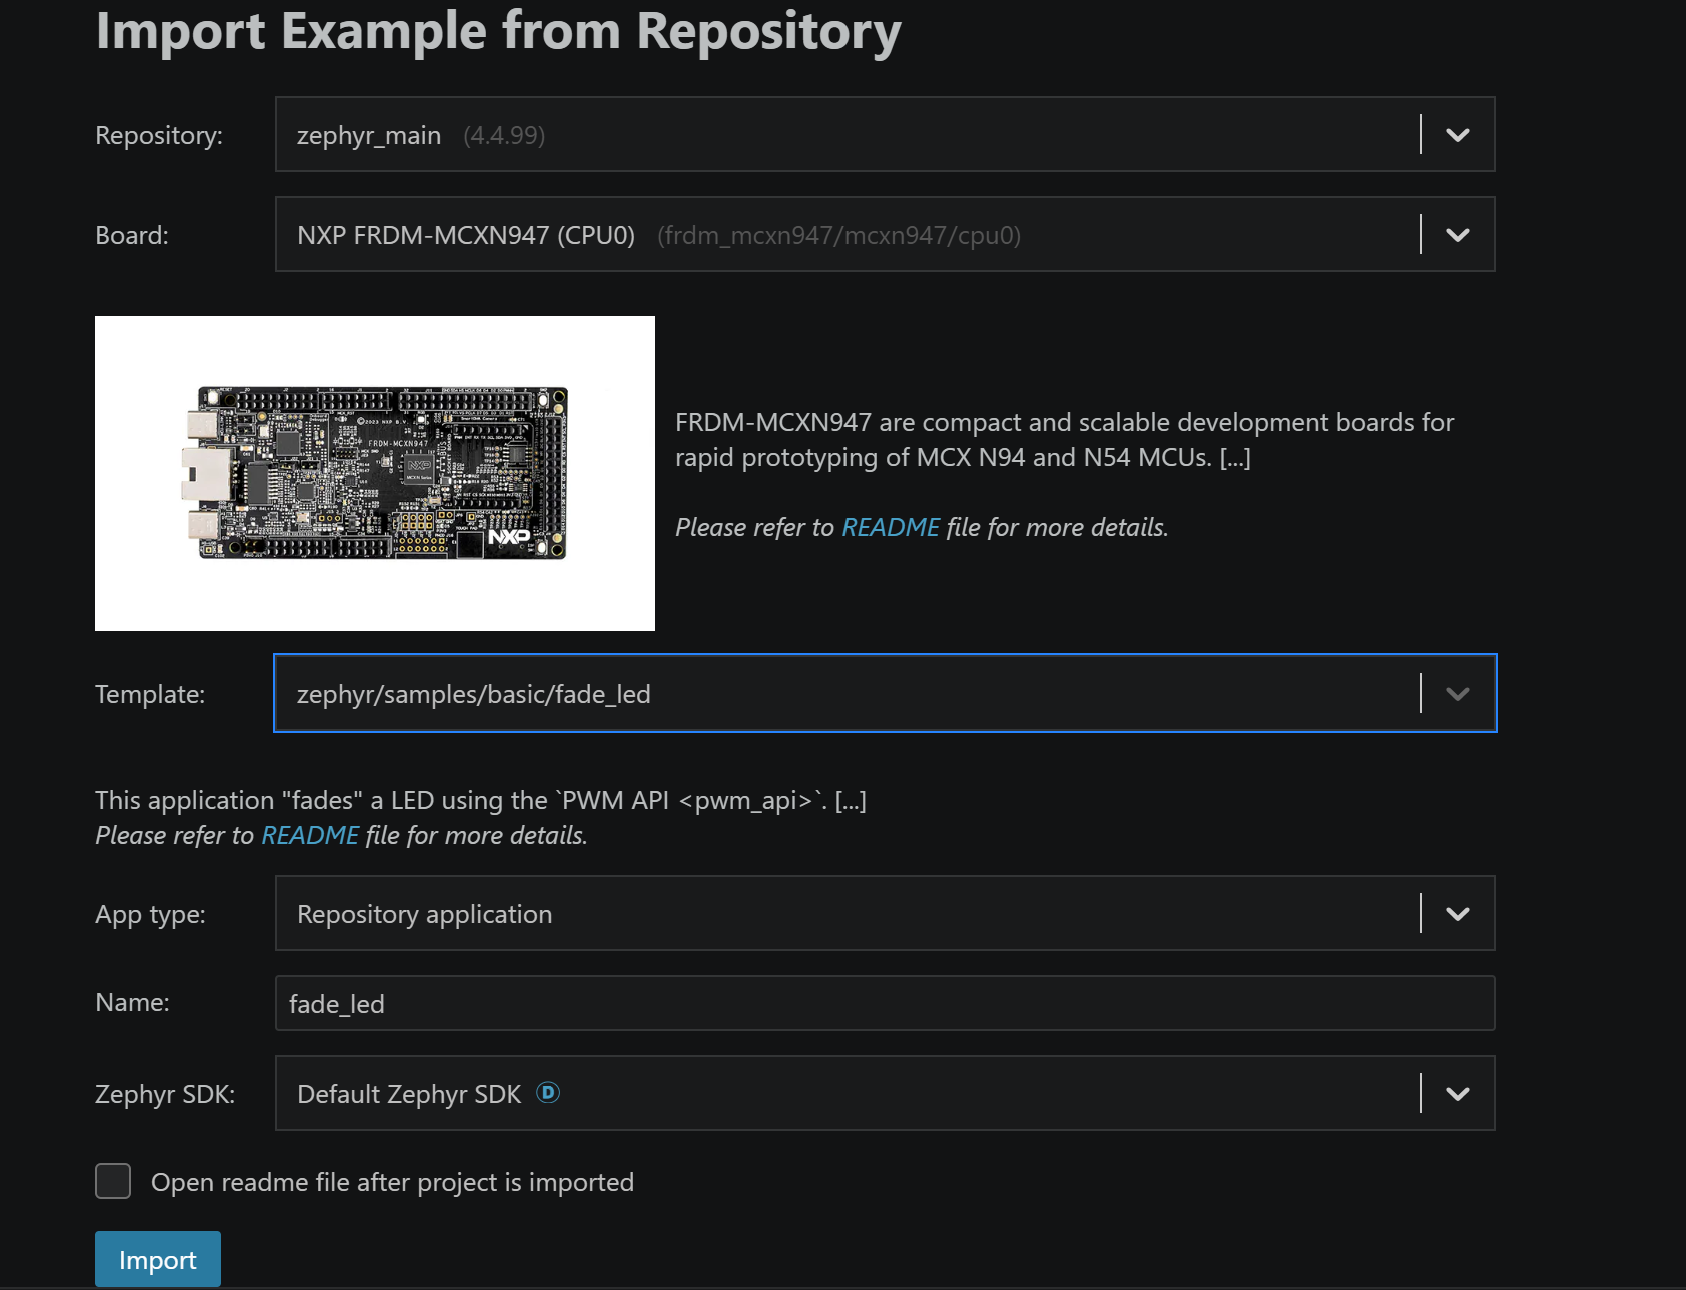
Task: Click the App type dropdown chevron arrow
Action: pos(1458,914)
